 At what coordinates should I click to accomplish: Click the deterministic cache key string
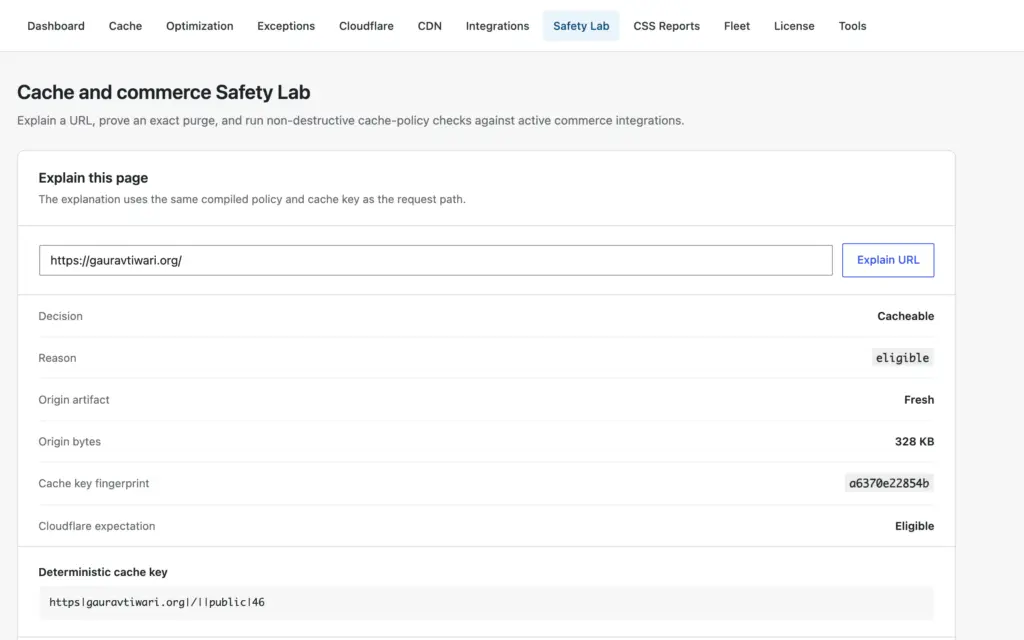pos(157,602)
